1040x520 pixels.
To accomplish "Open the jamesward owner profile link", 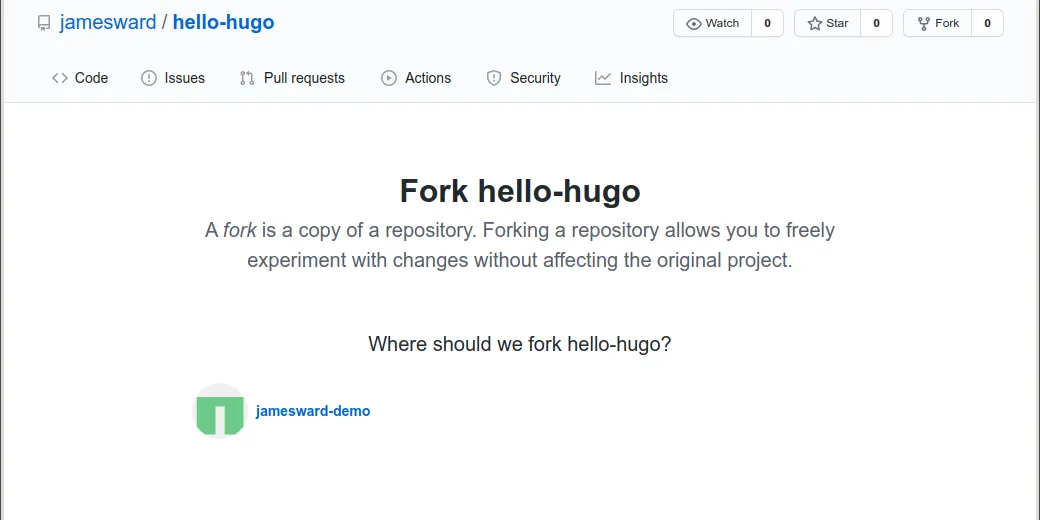I will pos(108,23).
